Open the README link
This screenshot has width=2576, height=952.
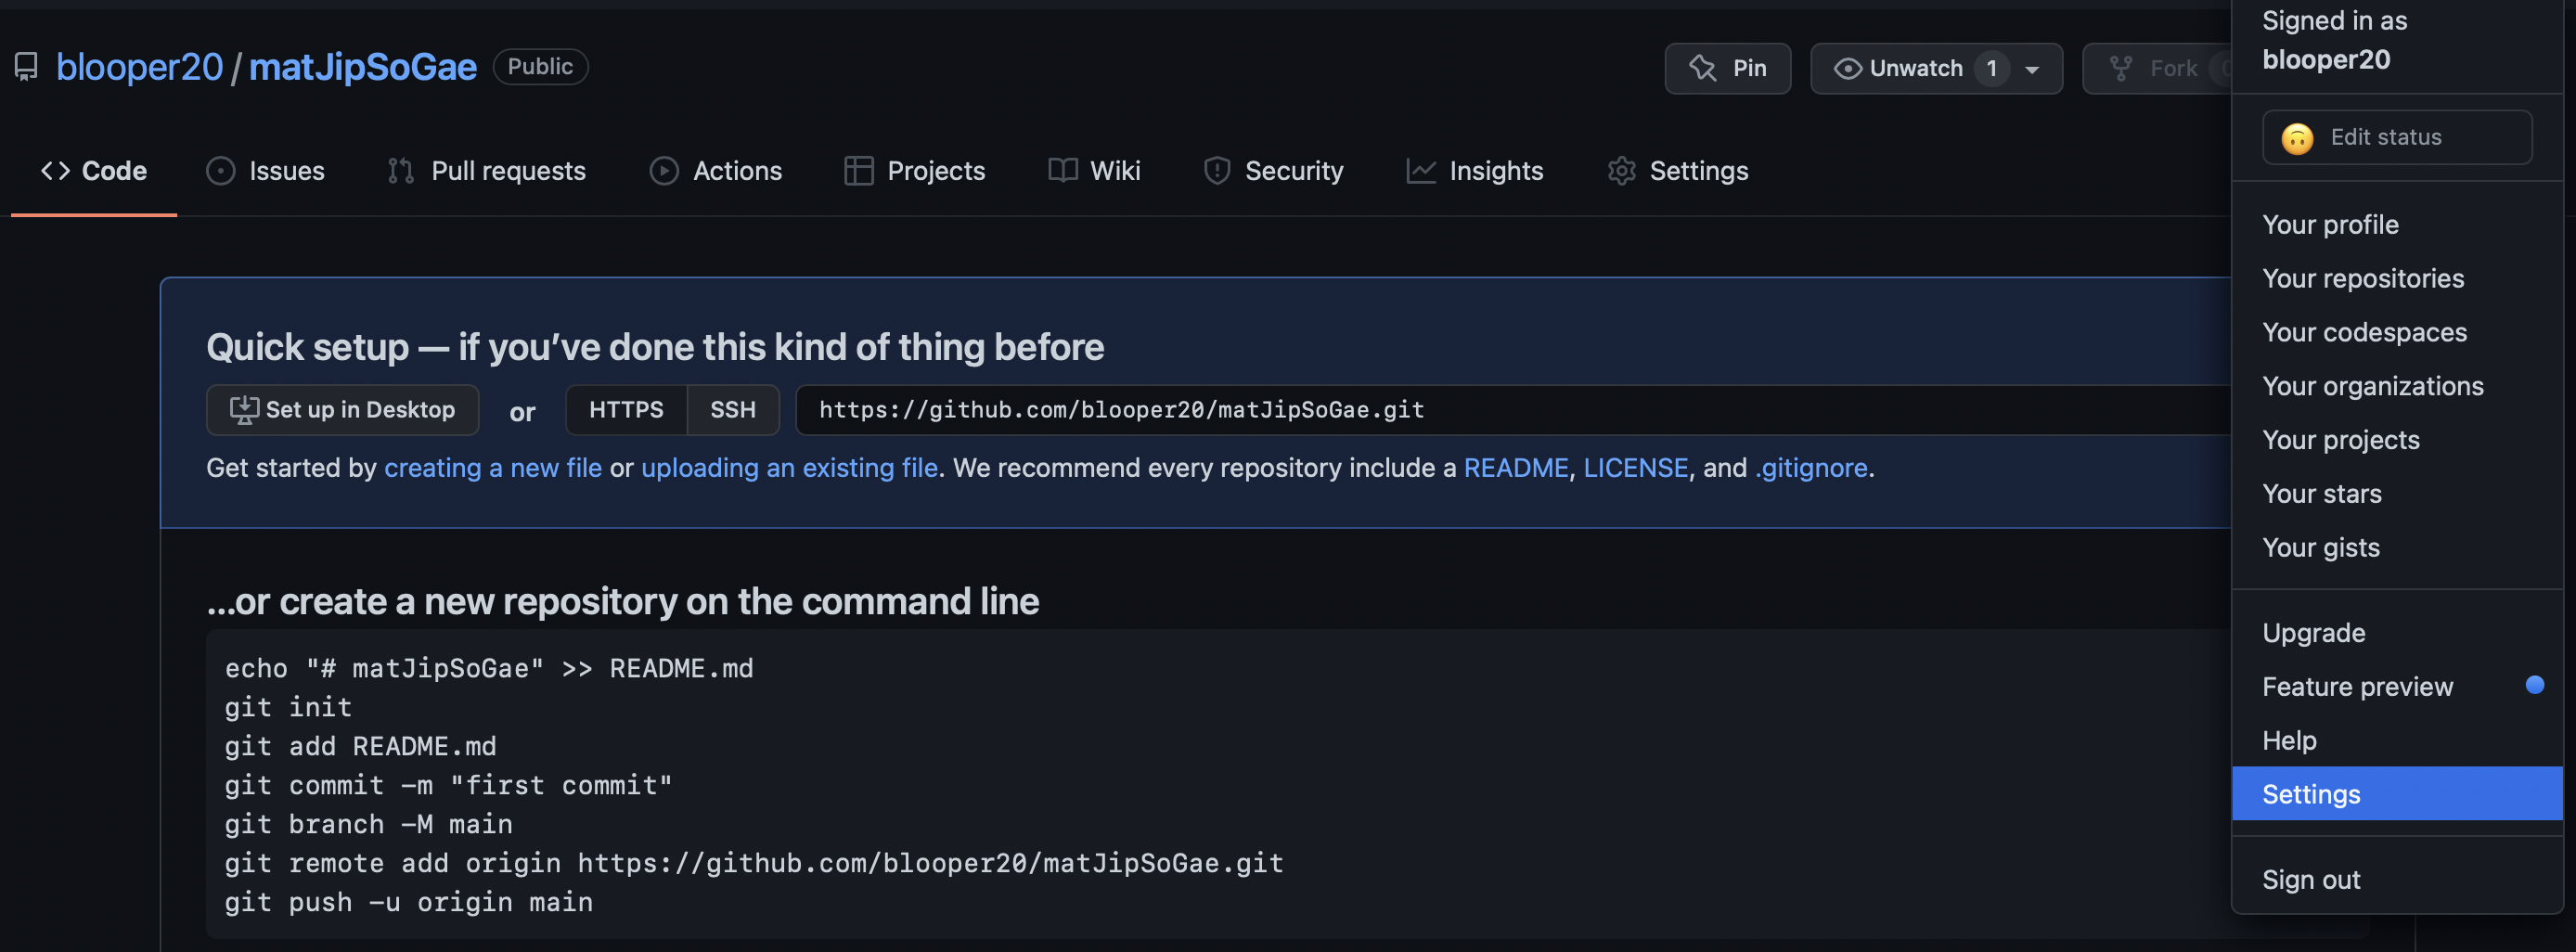[x=1516, y=468]
